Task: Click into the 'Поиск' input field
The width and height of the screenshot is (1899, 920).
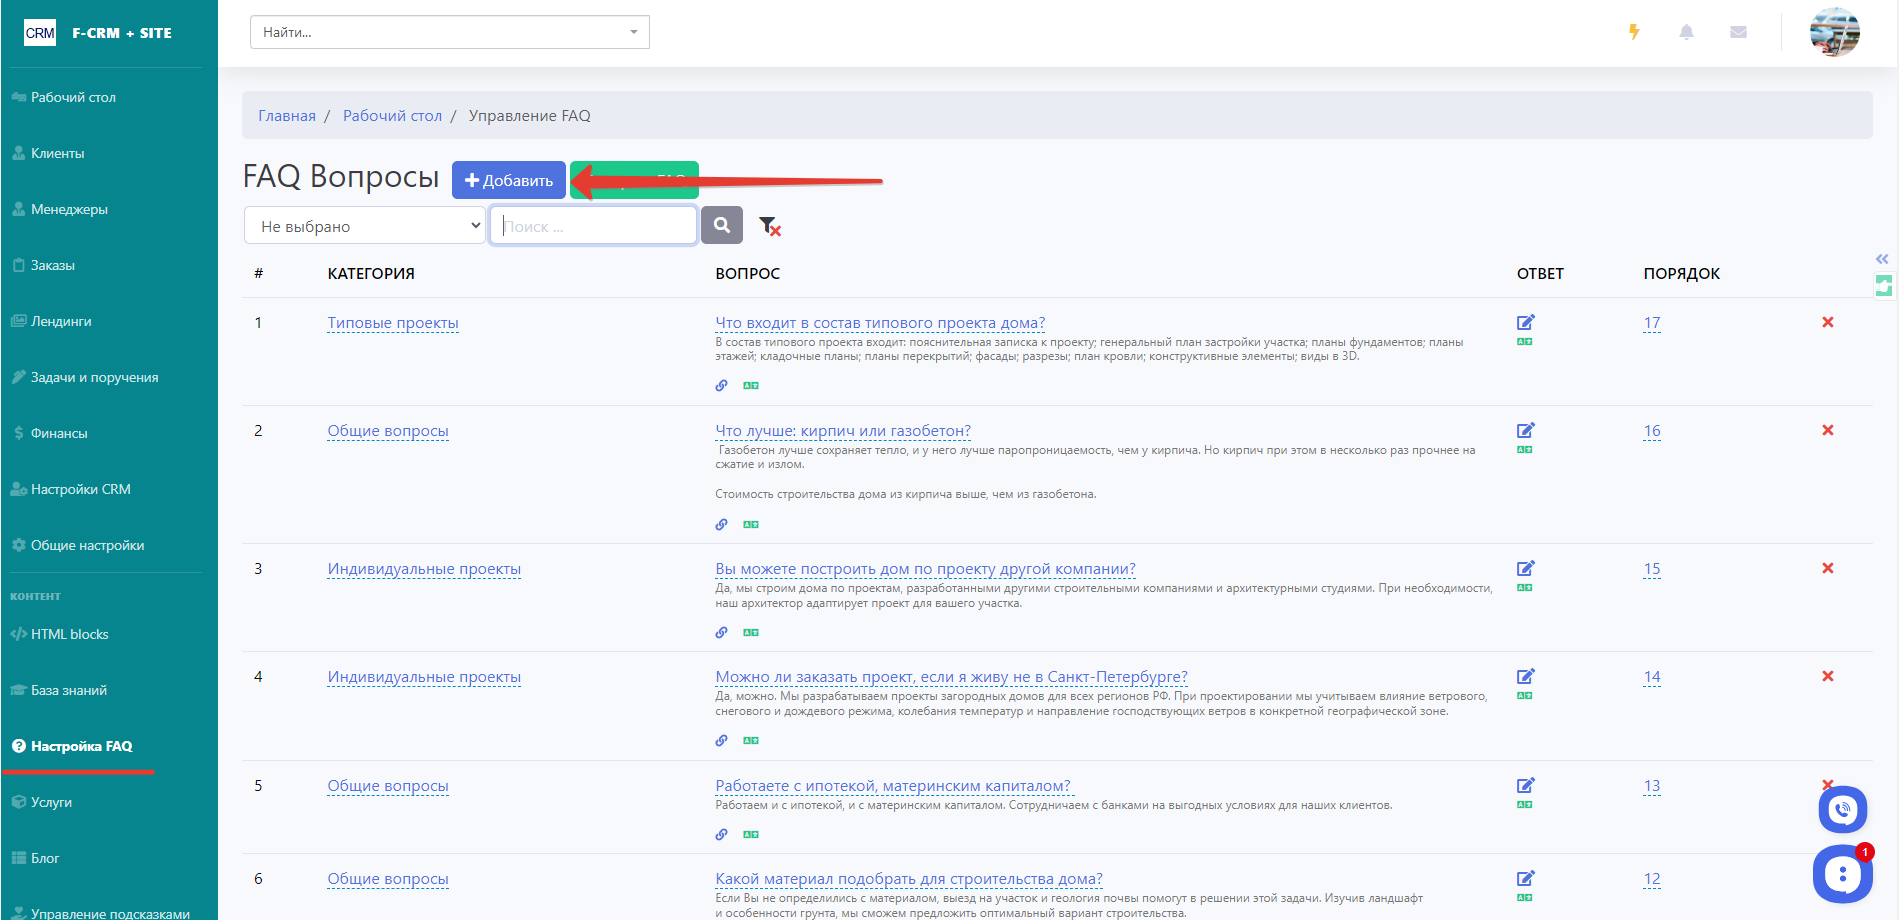Action: (x=593, y=226)
